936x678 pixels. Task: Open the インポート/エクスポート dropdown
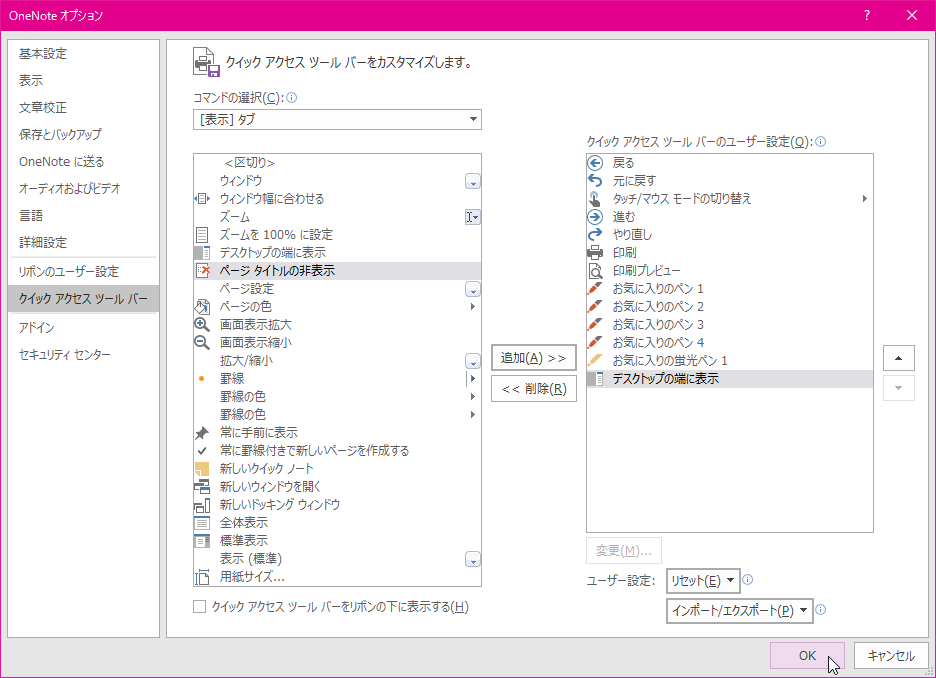pyautogui.click(x=740, y=611)
